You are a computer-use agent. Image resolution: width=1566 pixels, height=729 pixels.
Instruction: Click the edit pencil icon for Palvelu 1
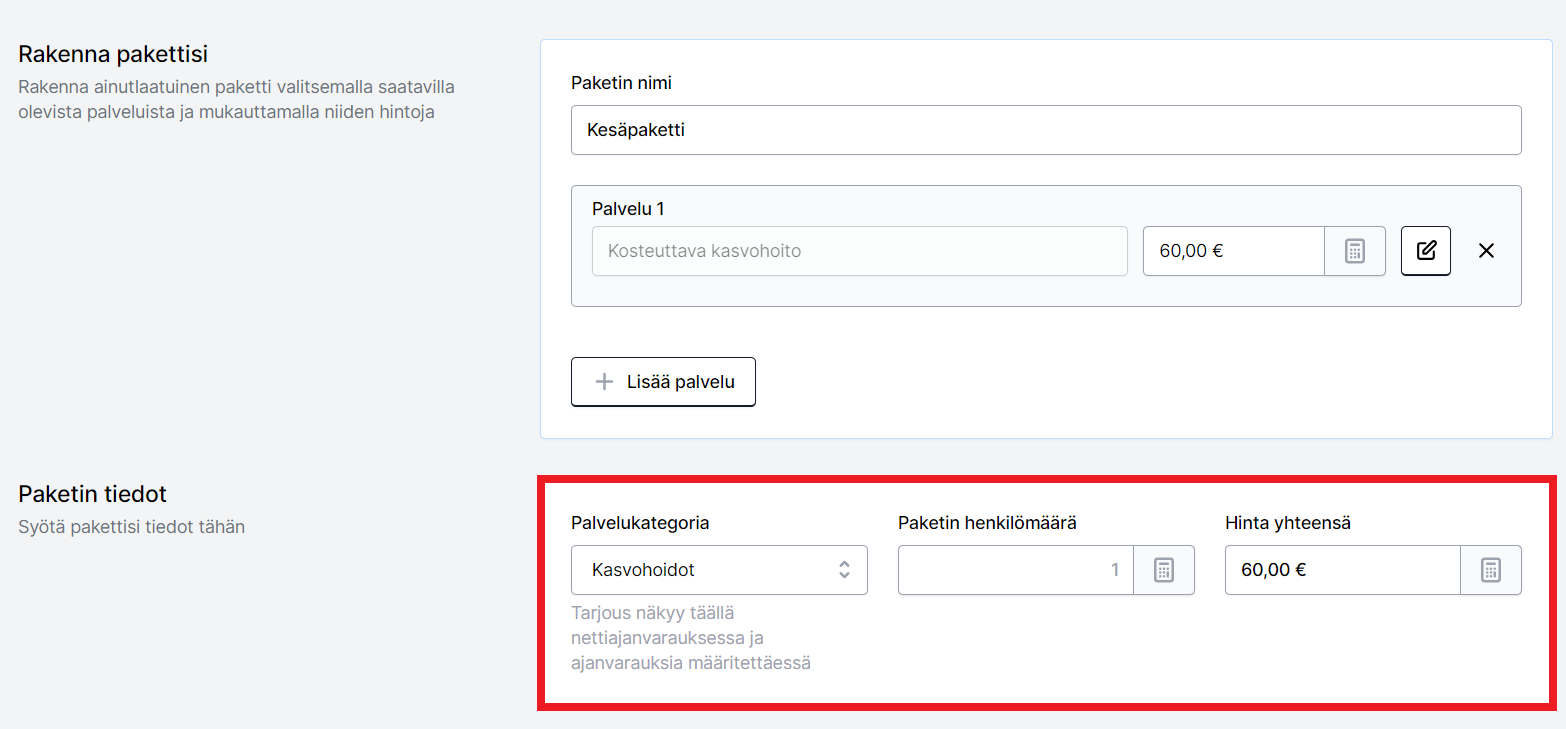tap(1426, 251)
